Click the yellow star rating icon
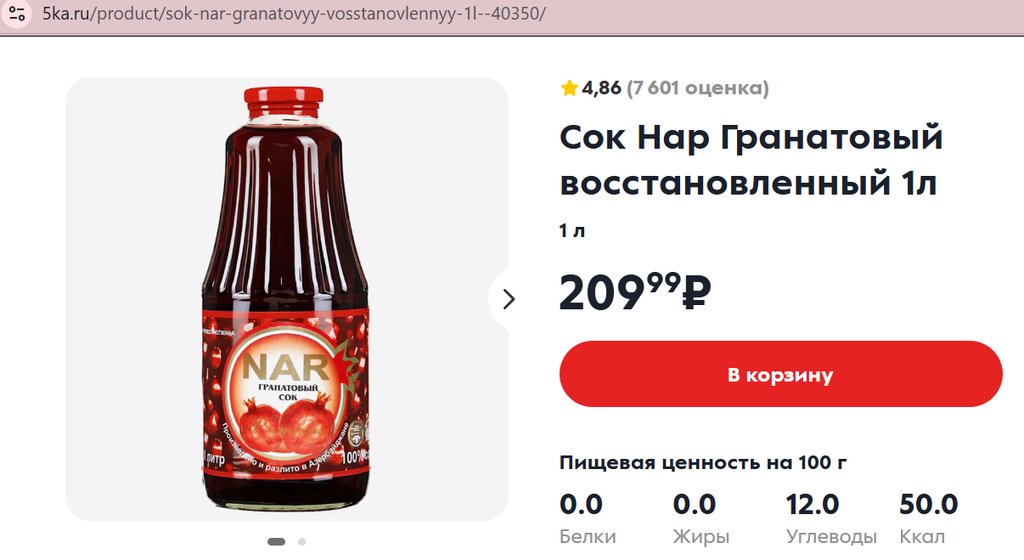 point(569,87)
